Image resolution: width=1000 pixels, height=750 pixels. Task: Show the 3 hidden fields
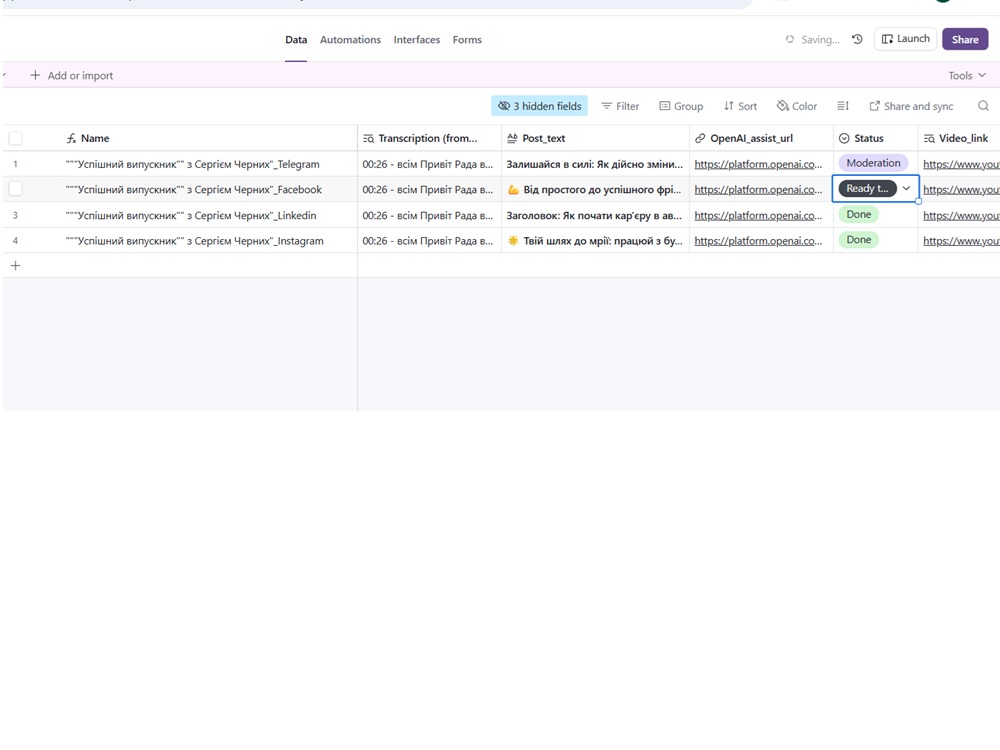(x=540, y=106)
